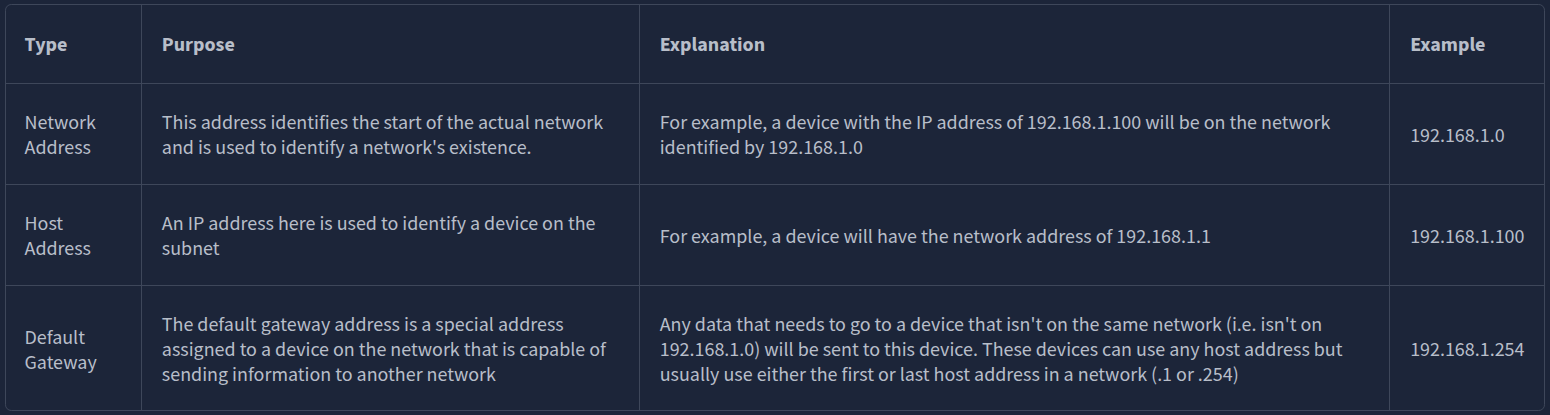1550x415 pixels.
Task: Select the Network Address type cell
Action: point(60,135)
